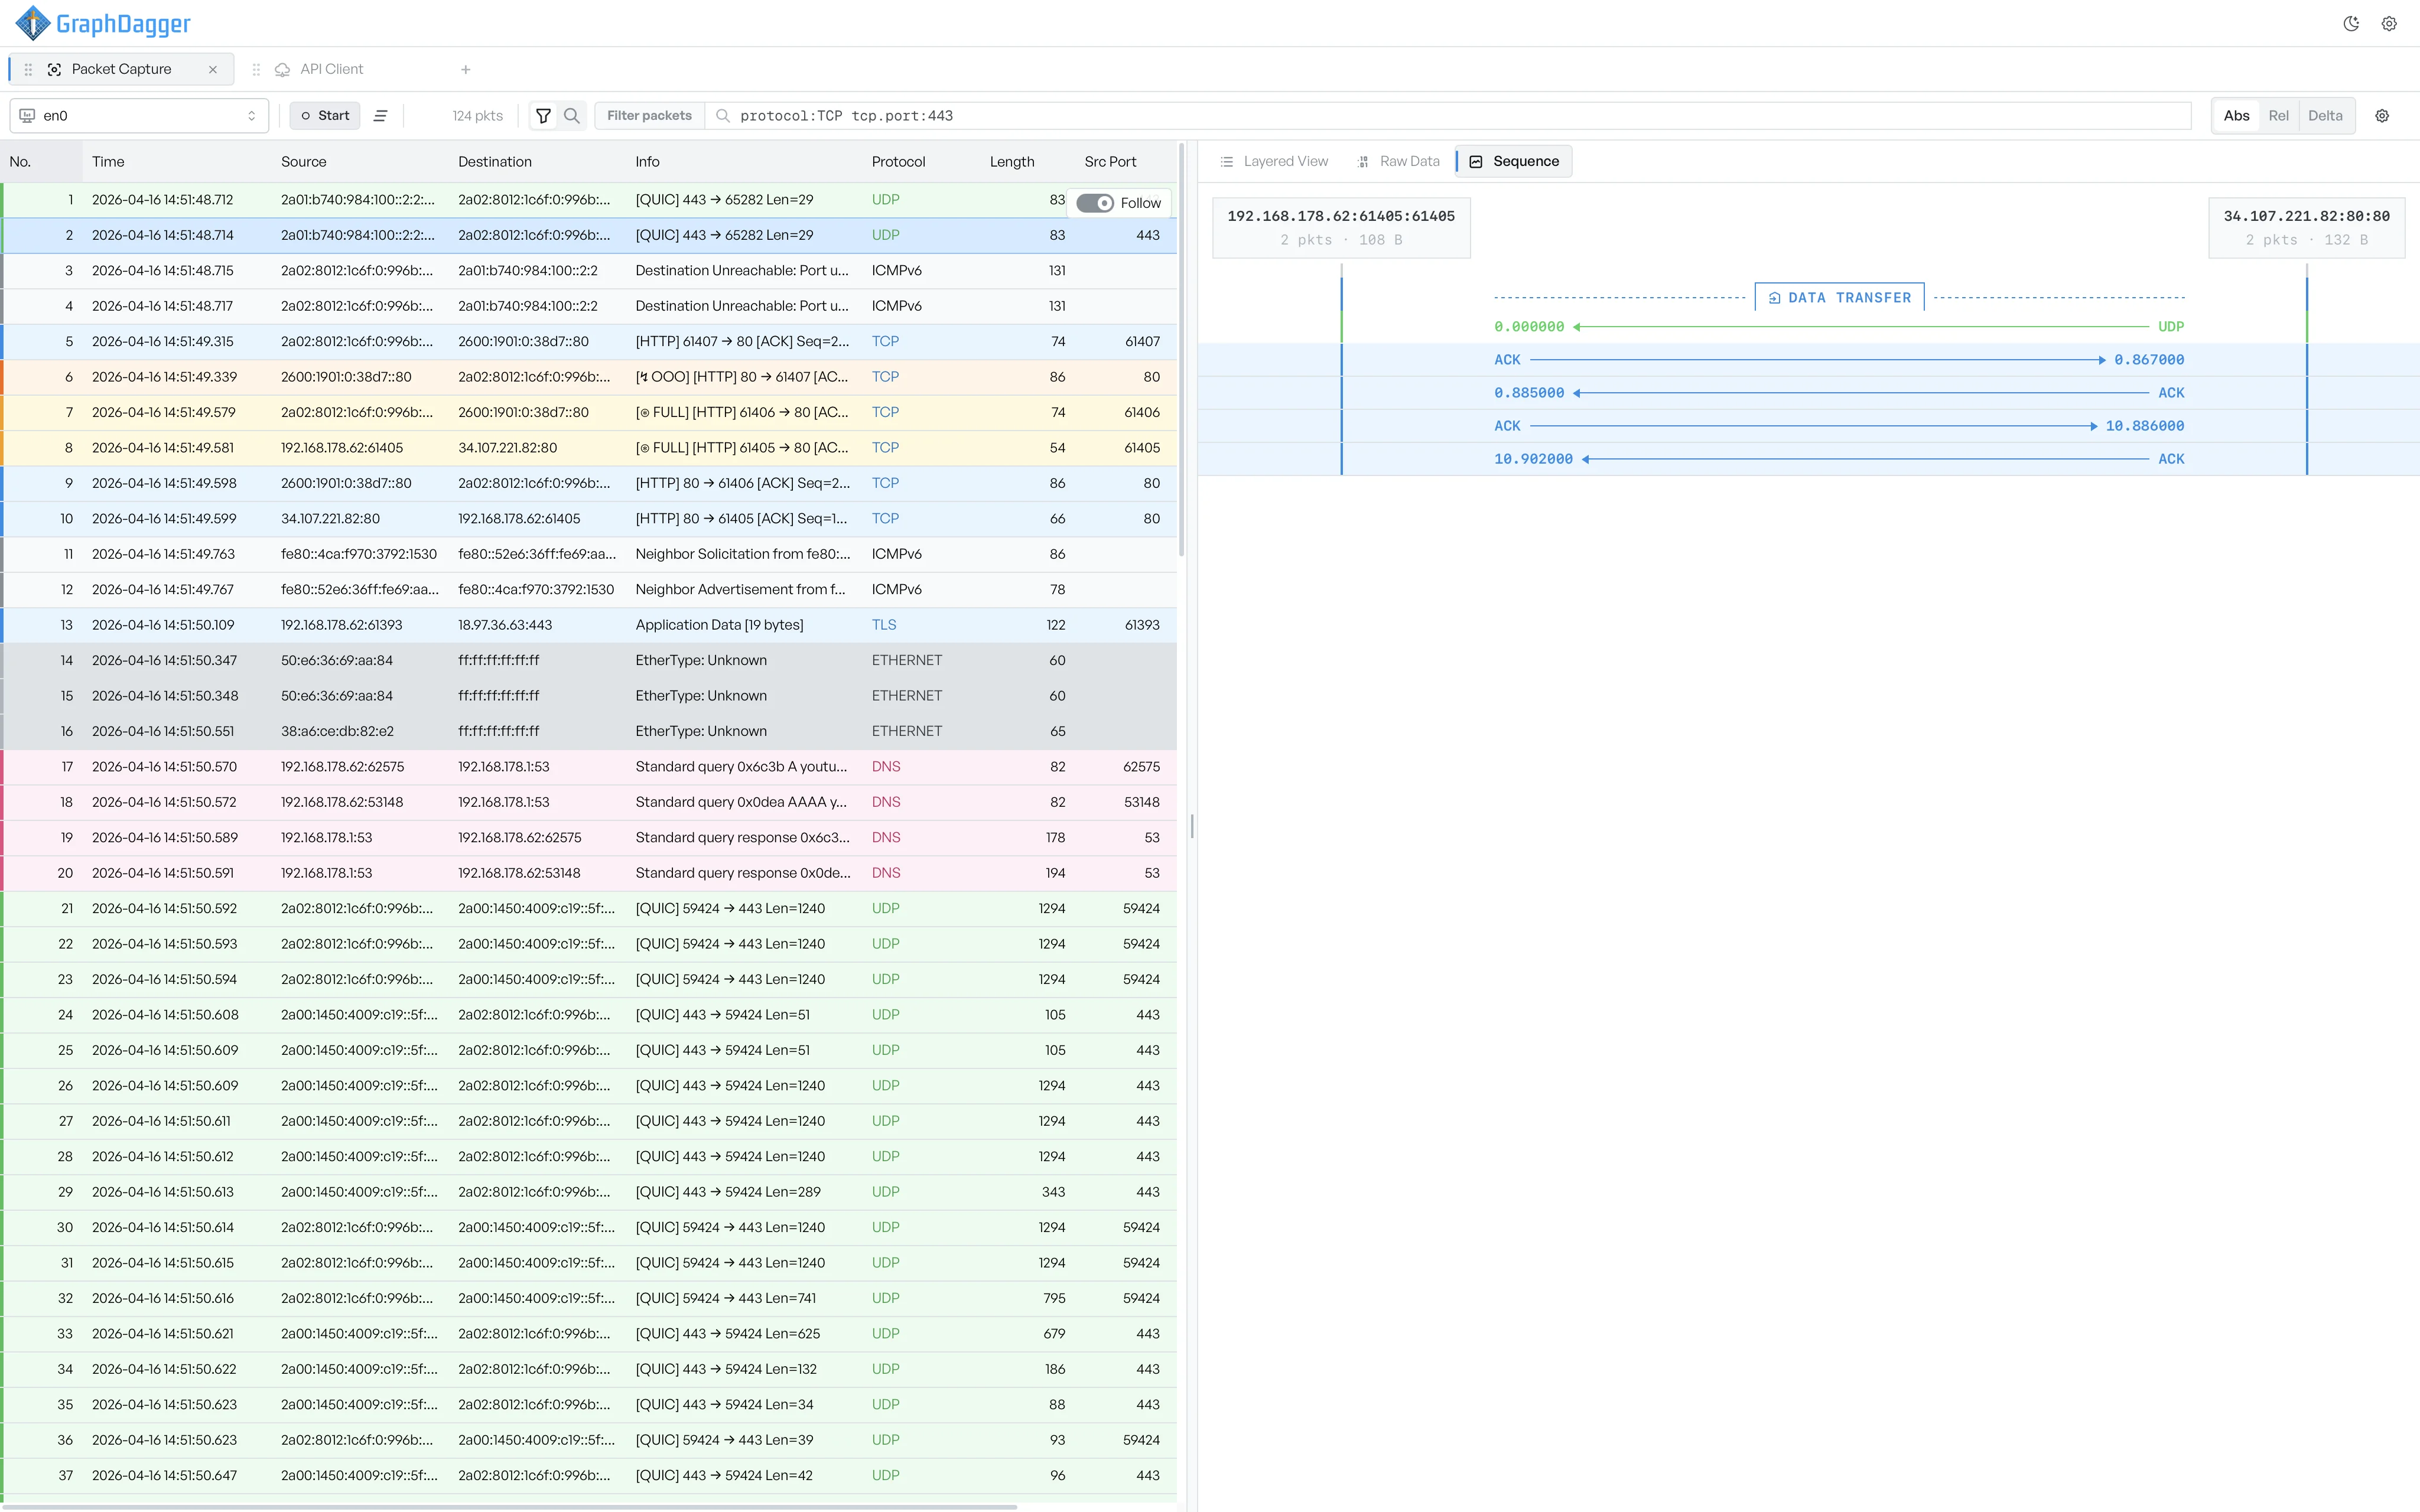Screen dimensions: 2420x1512
Task: Open the Raw Data tab
Action: pyautogui.click(x=1398, y=161)
